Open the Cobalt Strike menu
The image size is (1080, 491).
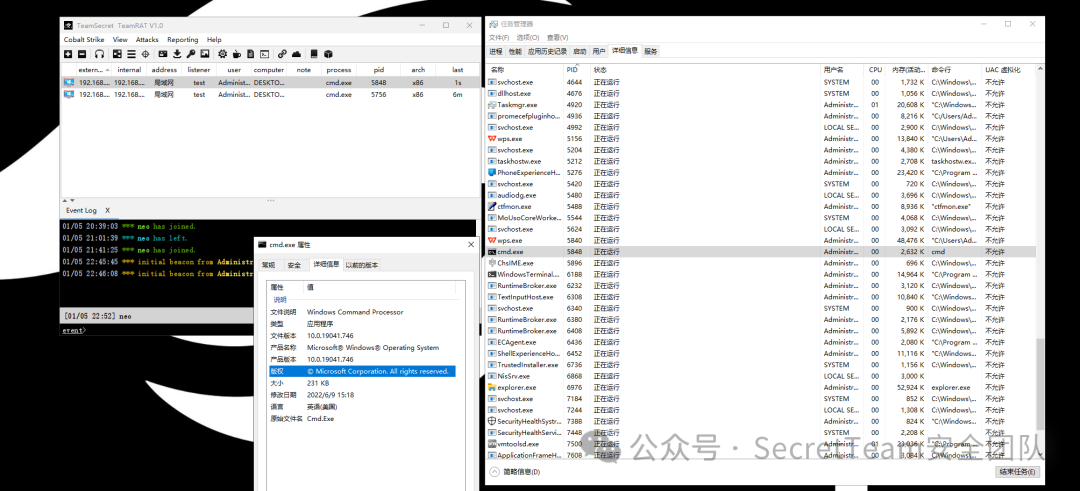tap(84, 40)
